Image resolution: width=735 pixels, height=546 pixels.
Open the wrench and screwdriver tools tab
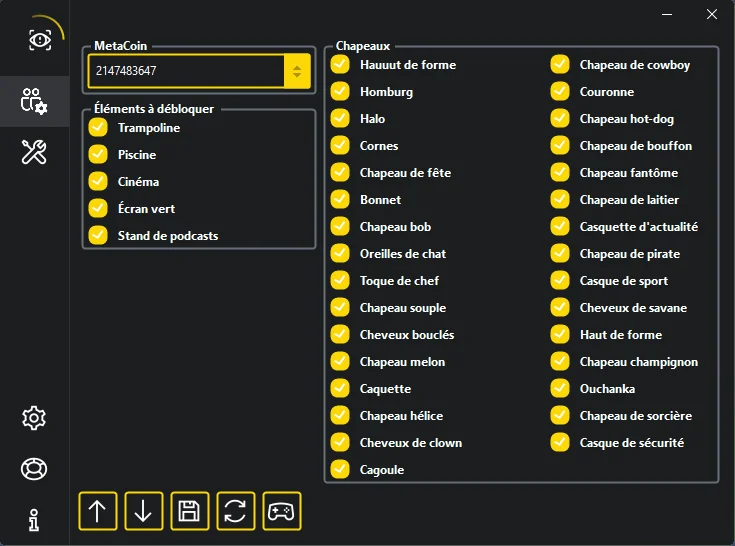tap(34, 152)
